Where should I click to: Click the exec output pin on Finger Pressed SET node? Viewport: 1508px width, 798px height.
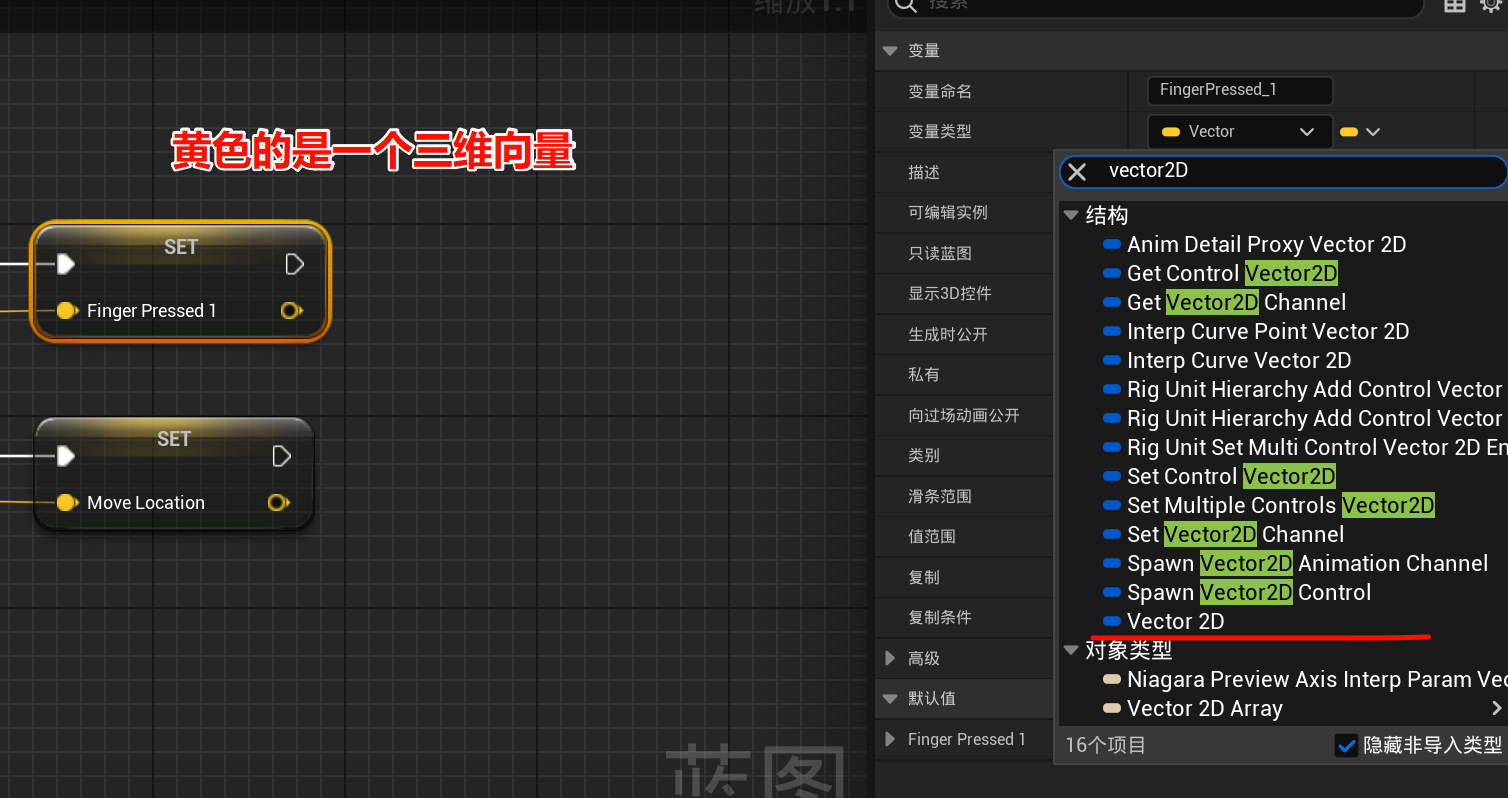pyautogui.click(x=294, y=264)
